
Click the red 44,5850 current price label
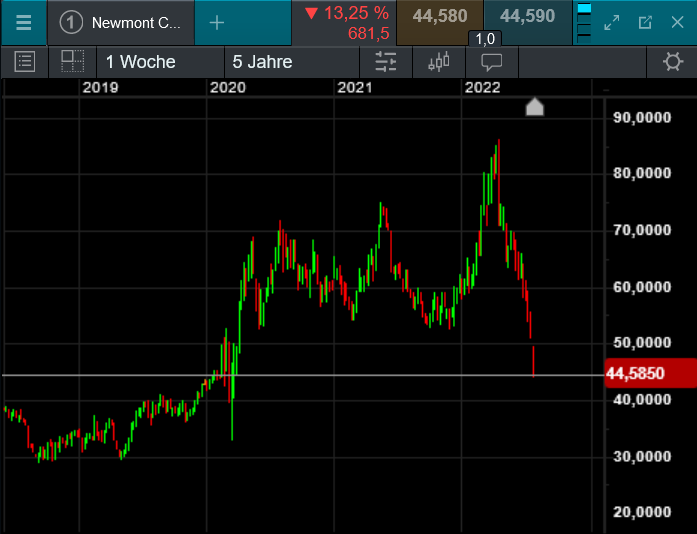point(645,373)
